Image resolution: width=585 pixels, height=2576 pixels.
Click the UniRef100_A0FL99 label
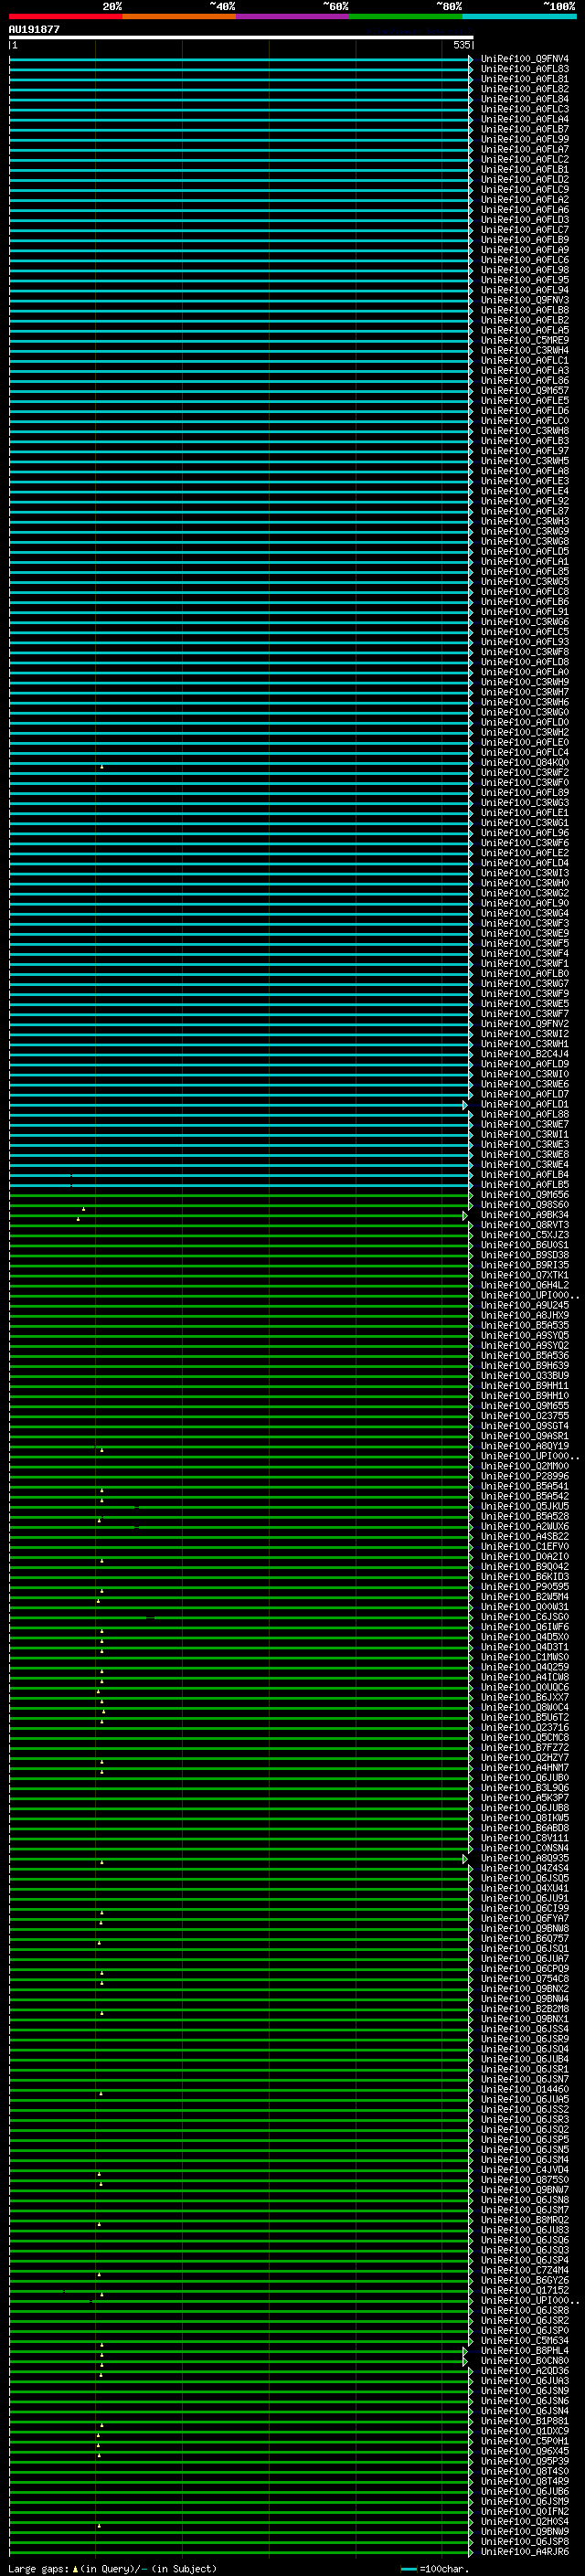tap(524, 139)
